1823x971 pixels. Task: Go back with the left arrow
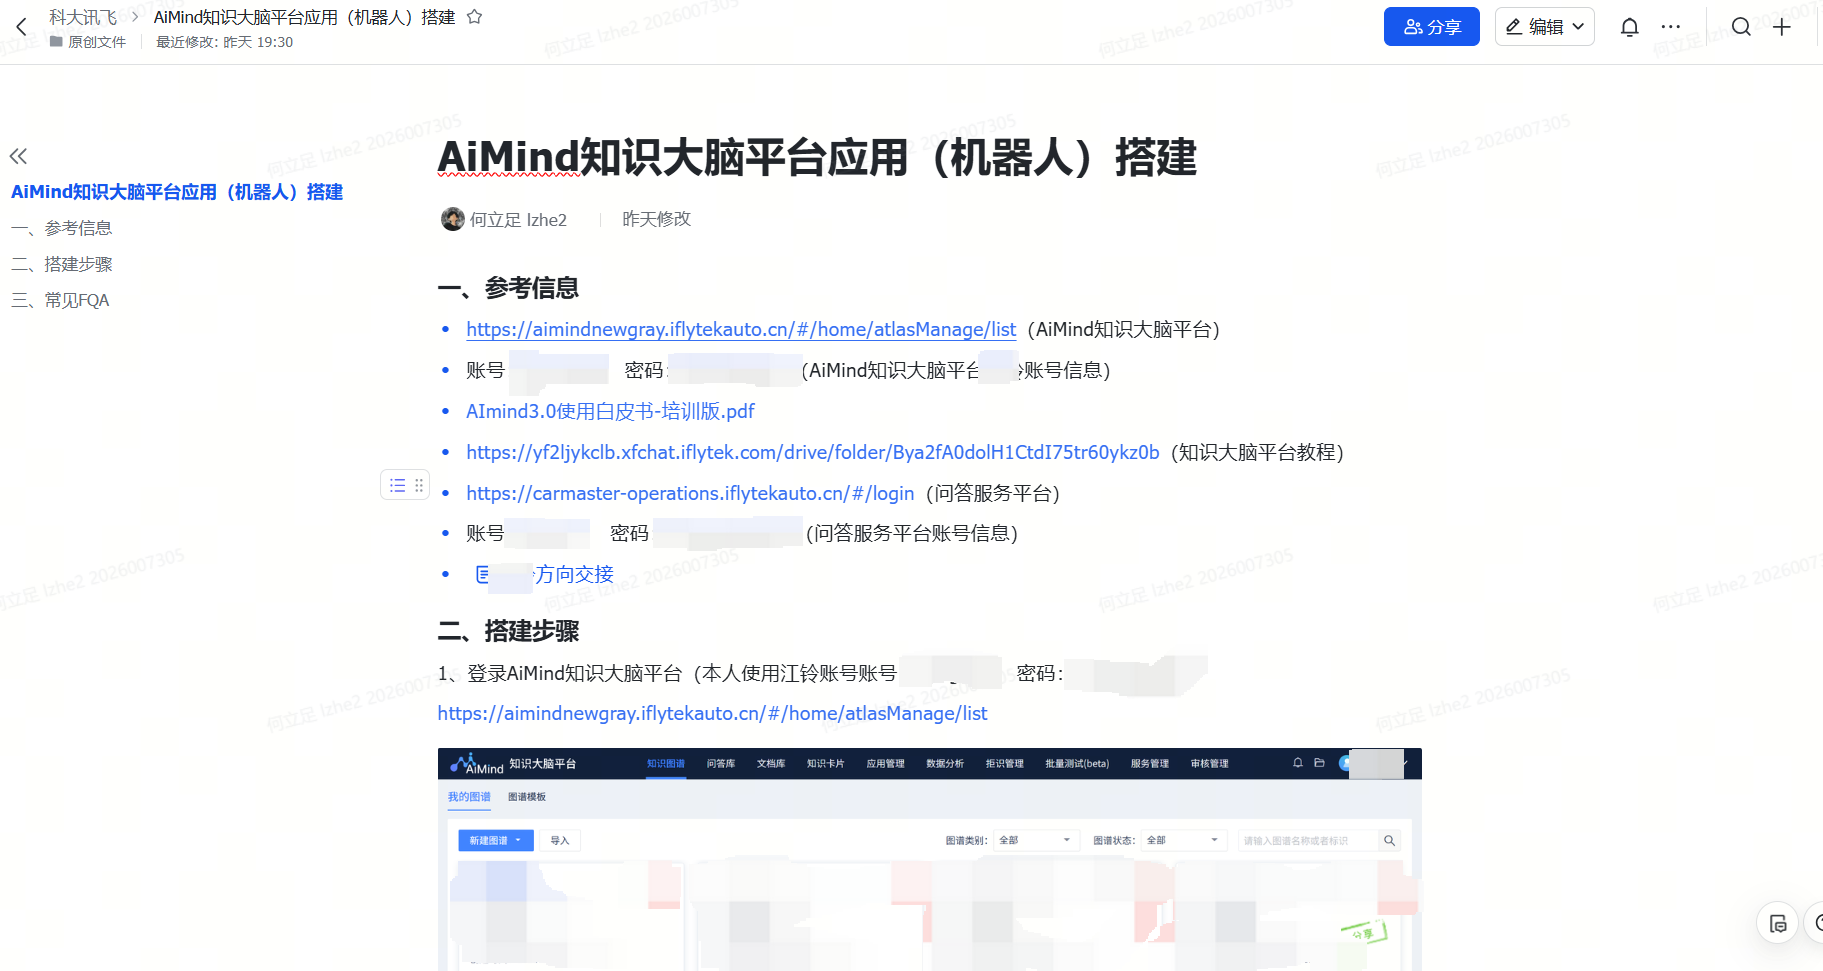coord(22,27)
